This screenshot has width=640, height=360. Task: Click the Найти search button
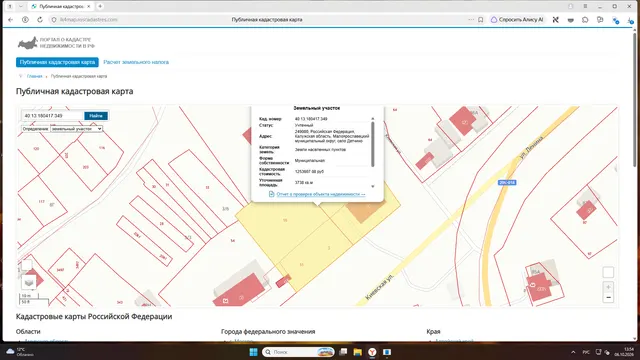coord(96,116)
